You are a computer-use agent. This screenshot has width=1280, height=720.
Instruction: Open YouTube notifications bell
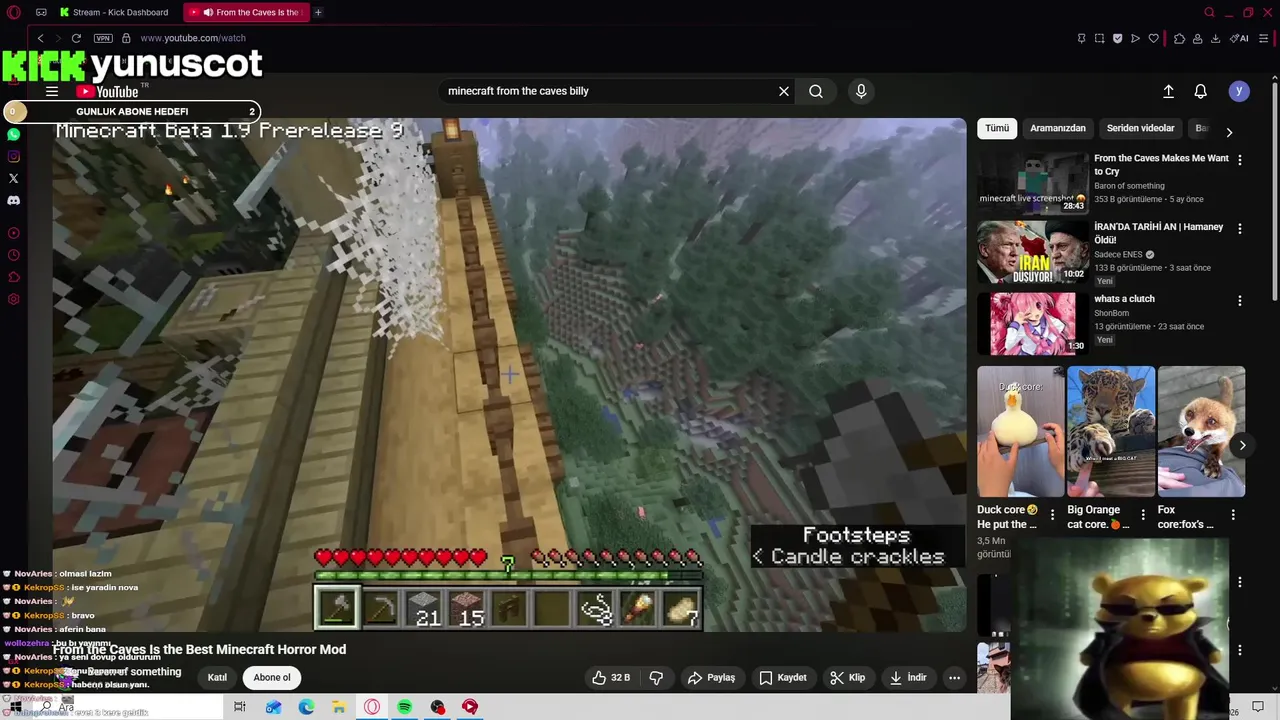pyautogui.click(x=1201, y=91)
